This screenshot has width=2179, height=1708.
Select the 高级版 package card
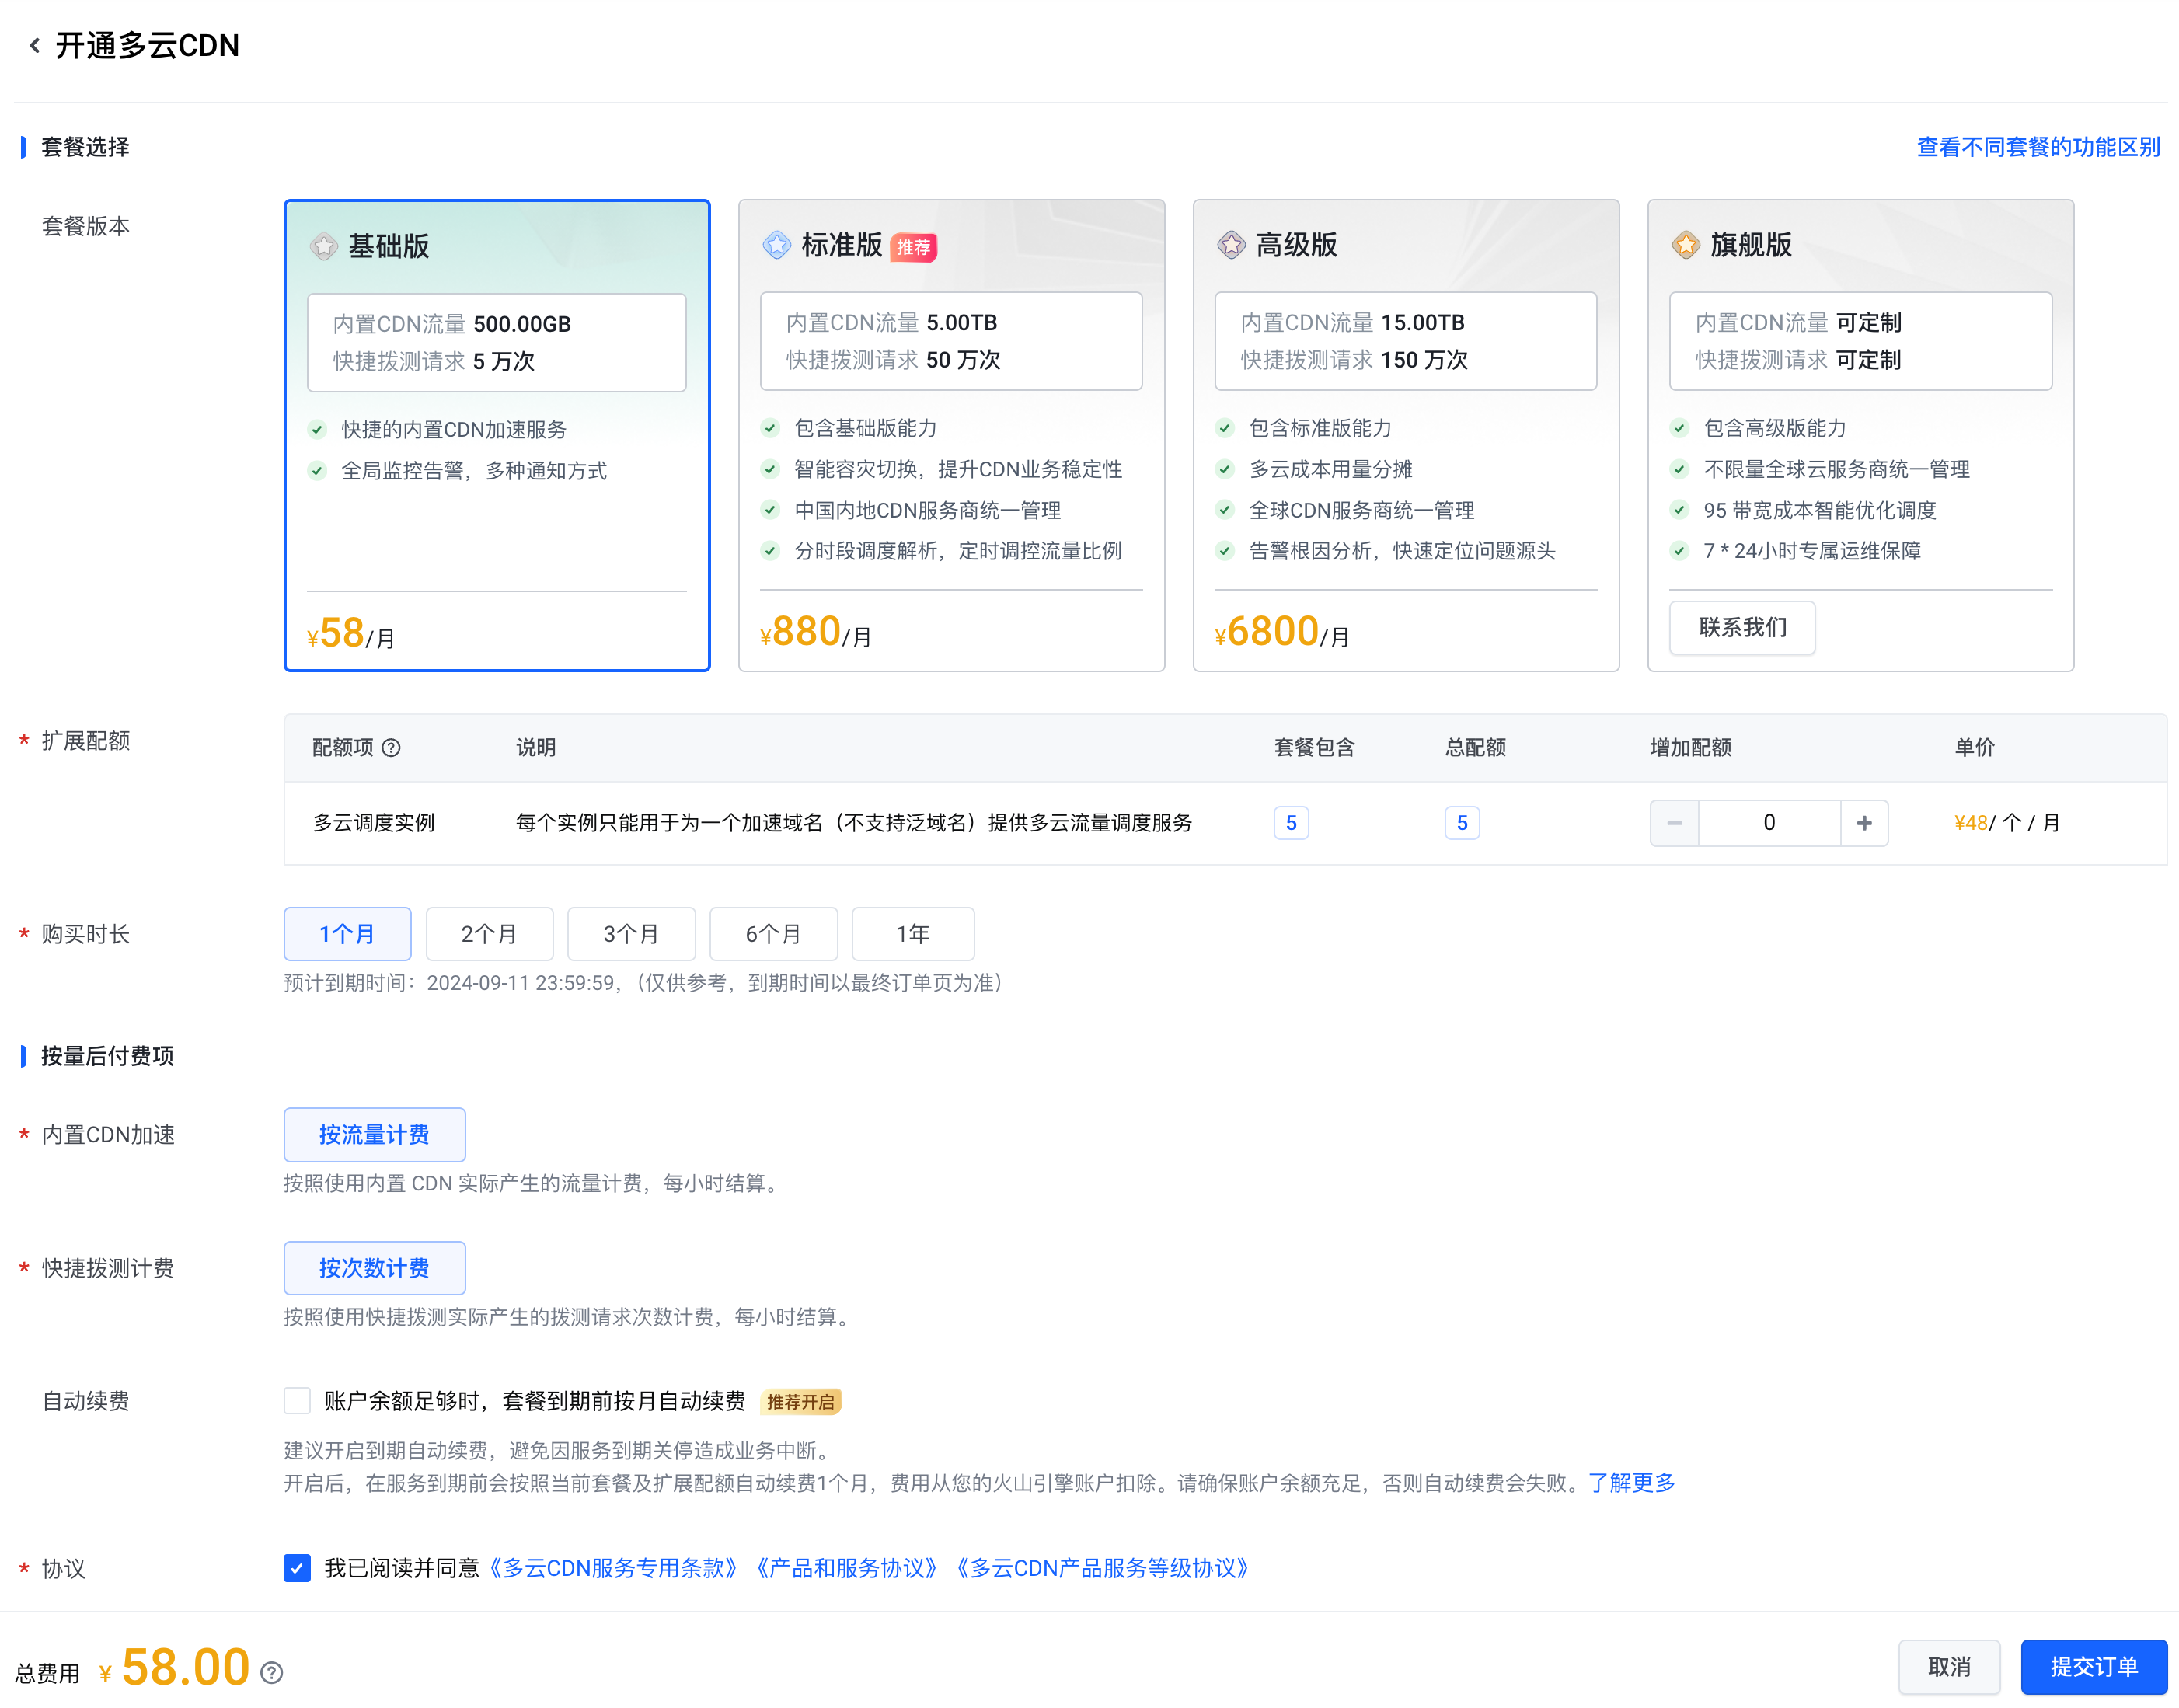click(x=1406, y=436)
